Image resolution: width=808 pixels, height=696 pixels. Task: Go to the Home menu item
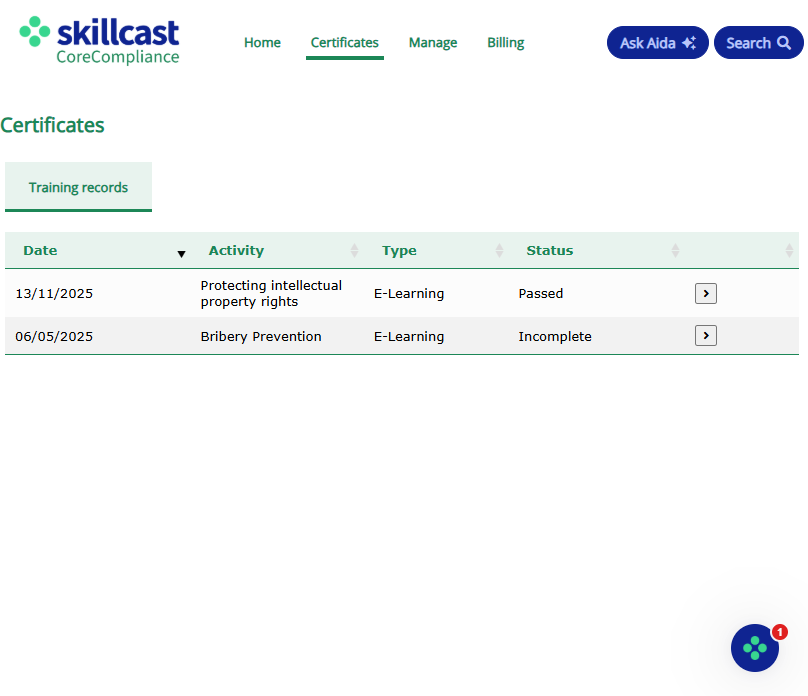click(262, 43)
